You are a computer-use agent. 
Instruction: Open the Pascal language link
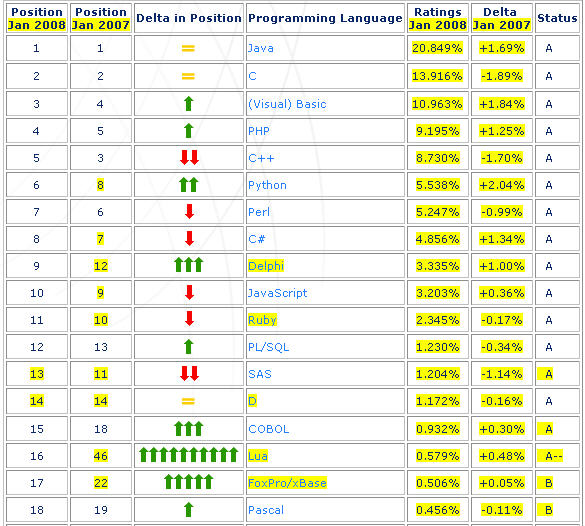point(266,510)
